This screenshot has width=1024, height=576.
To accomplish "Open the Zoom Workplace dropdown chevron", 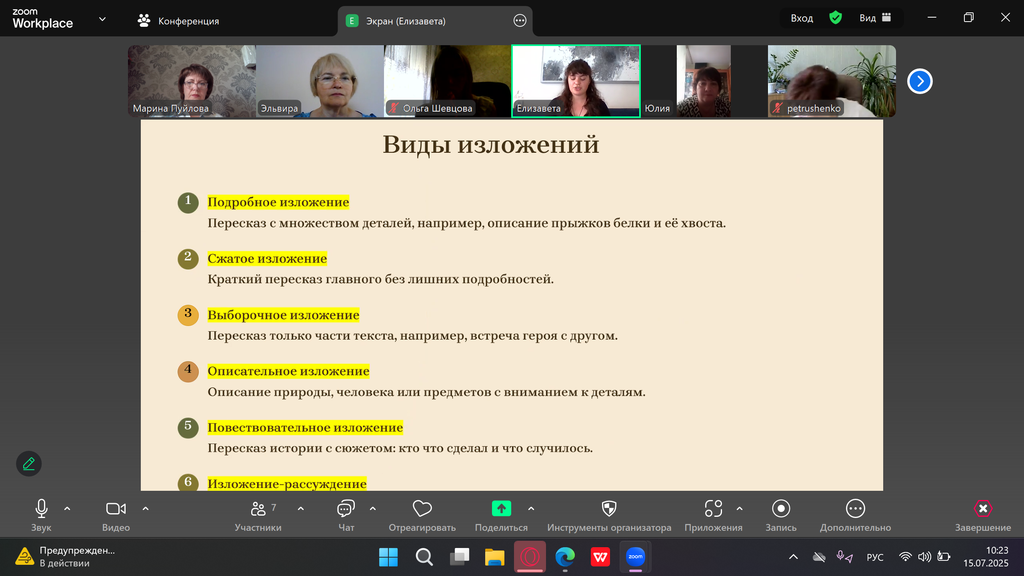I will click(102, 18).
